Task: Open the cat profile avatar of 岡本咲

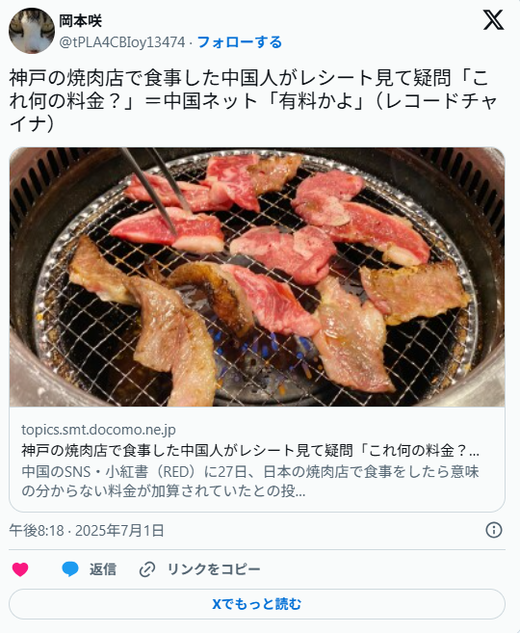Action: 31,31
